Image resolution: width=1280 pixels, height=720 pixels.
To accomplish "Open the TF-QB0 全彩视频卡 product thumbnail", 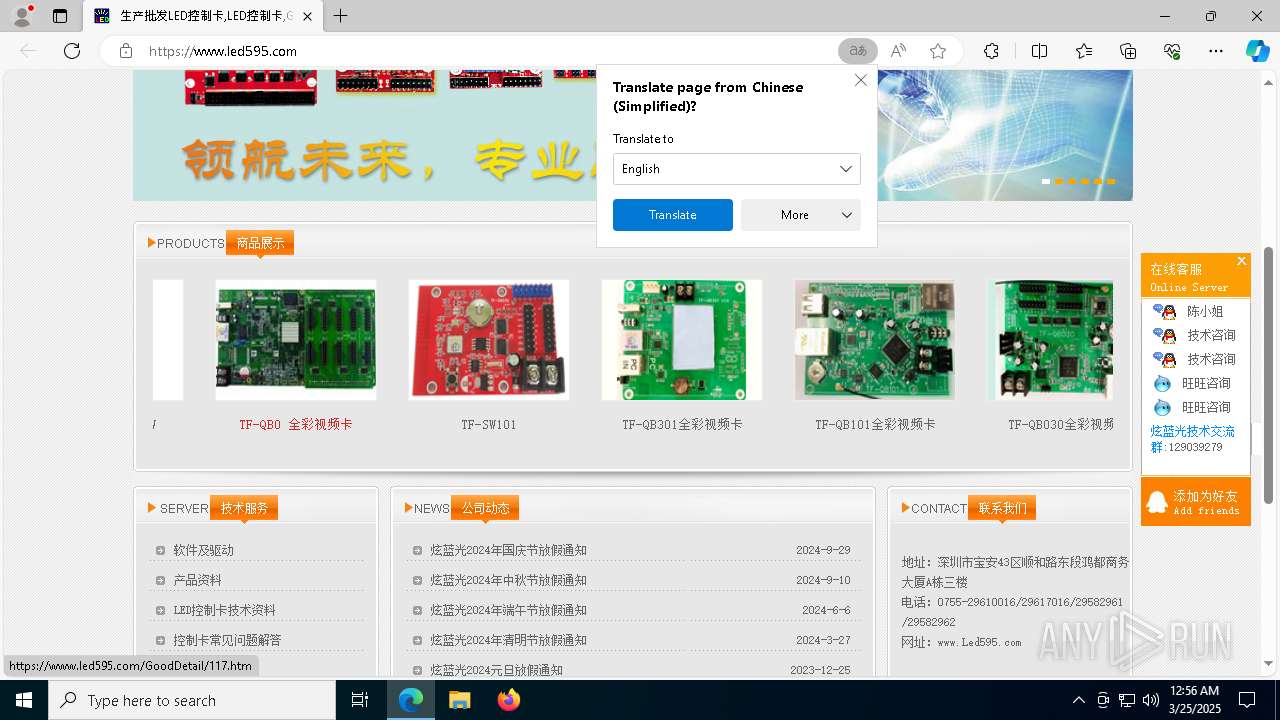I will click(296, 340).
